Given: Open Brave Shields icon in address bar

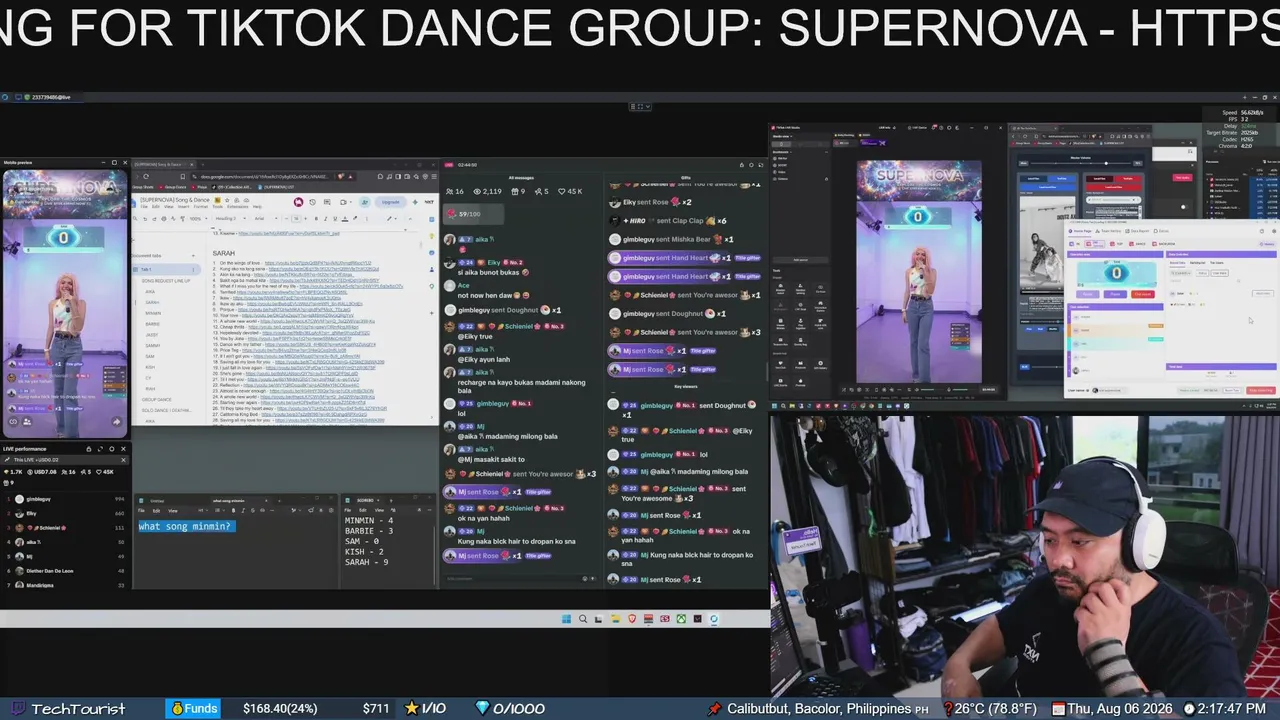Looking at the screenshot, I should 341,177.
